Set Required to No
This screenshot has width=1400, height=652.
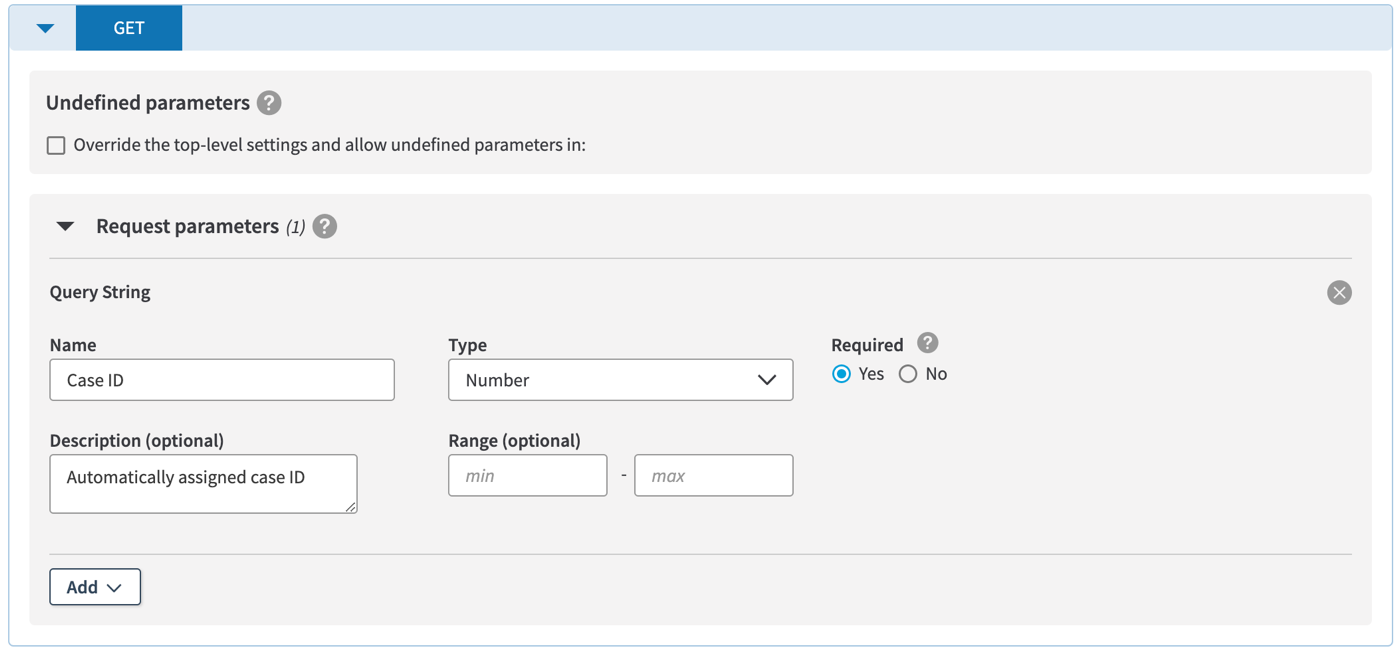908,374
